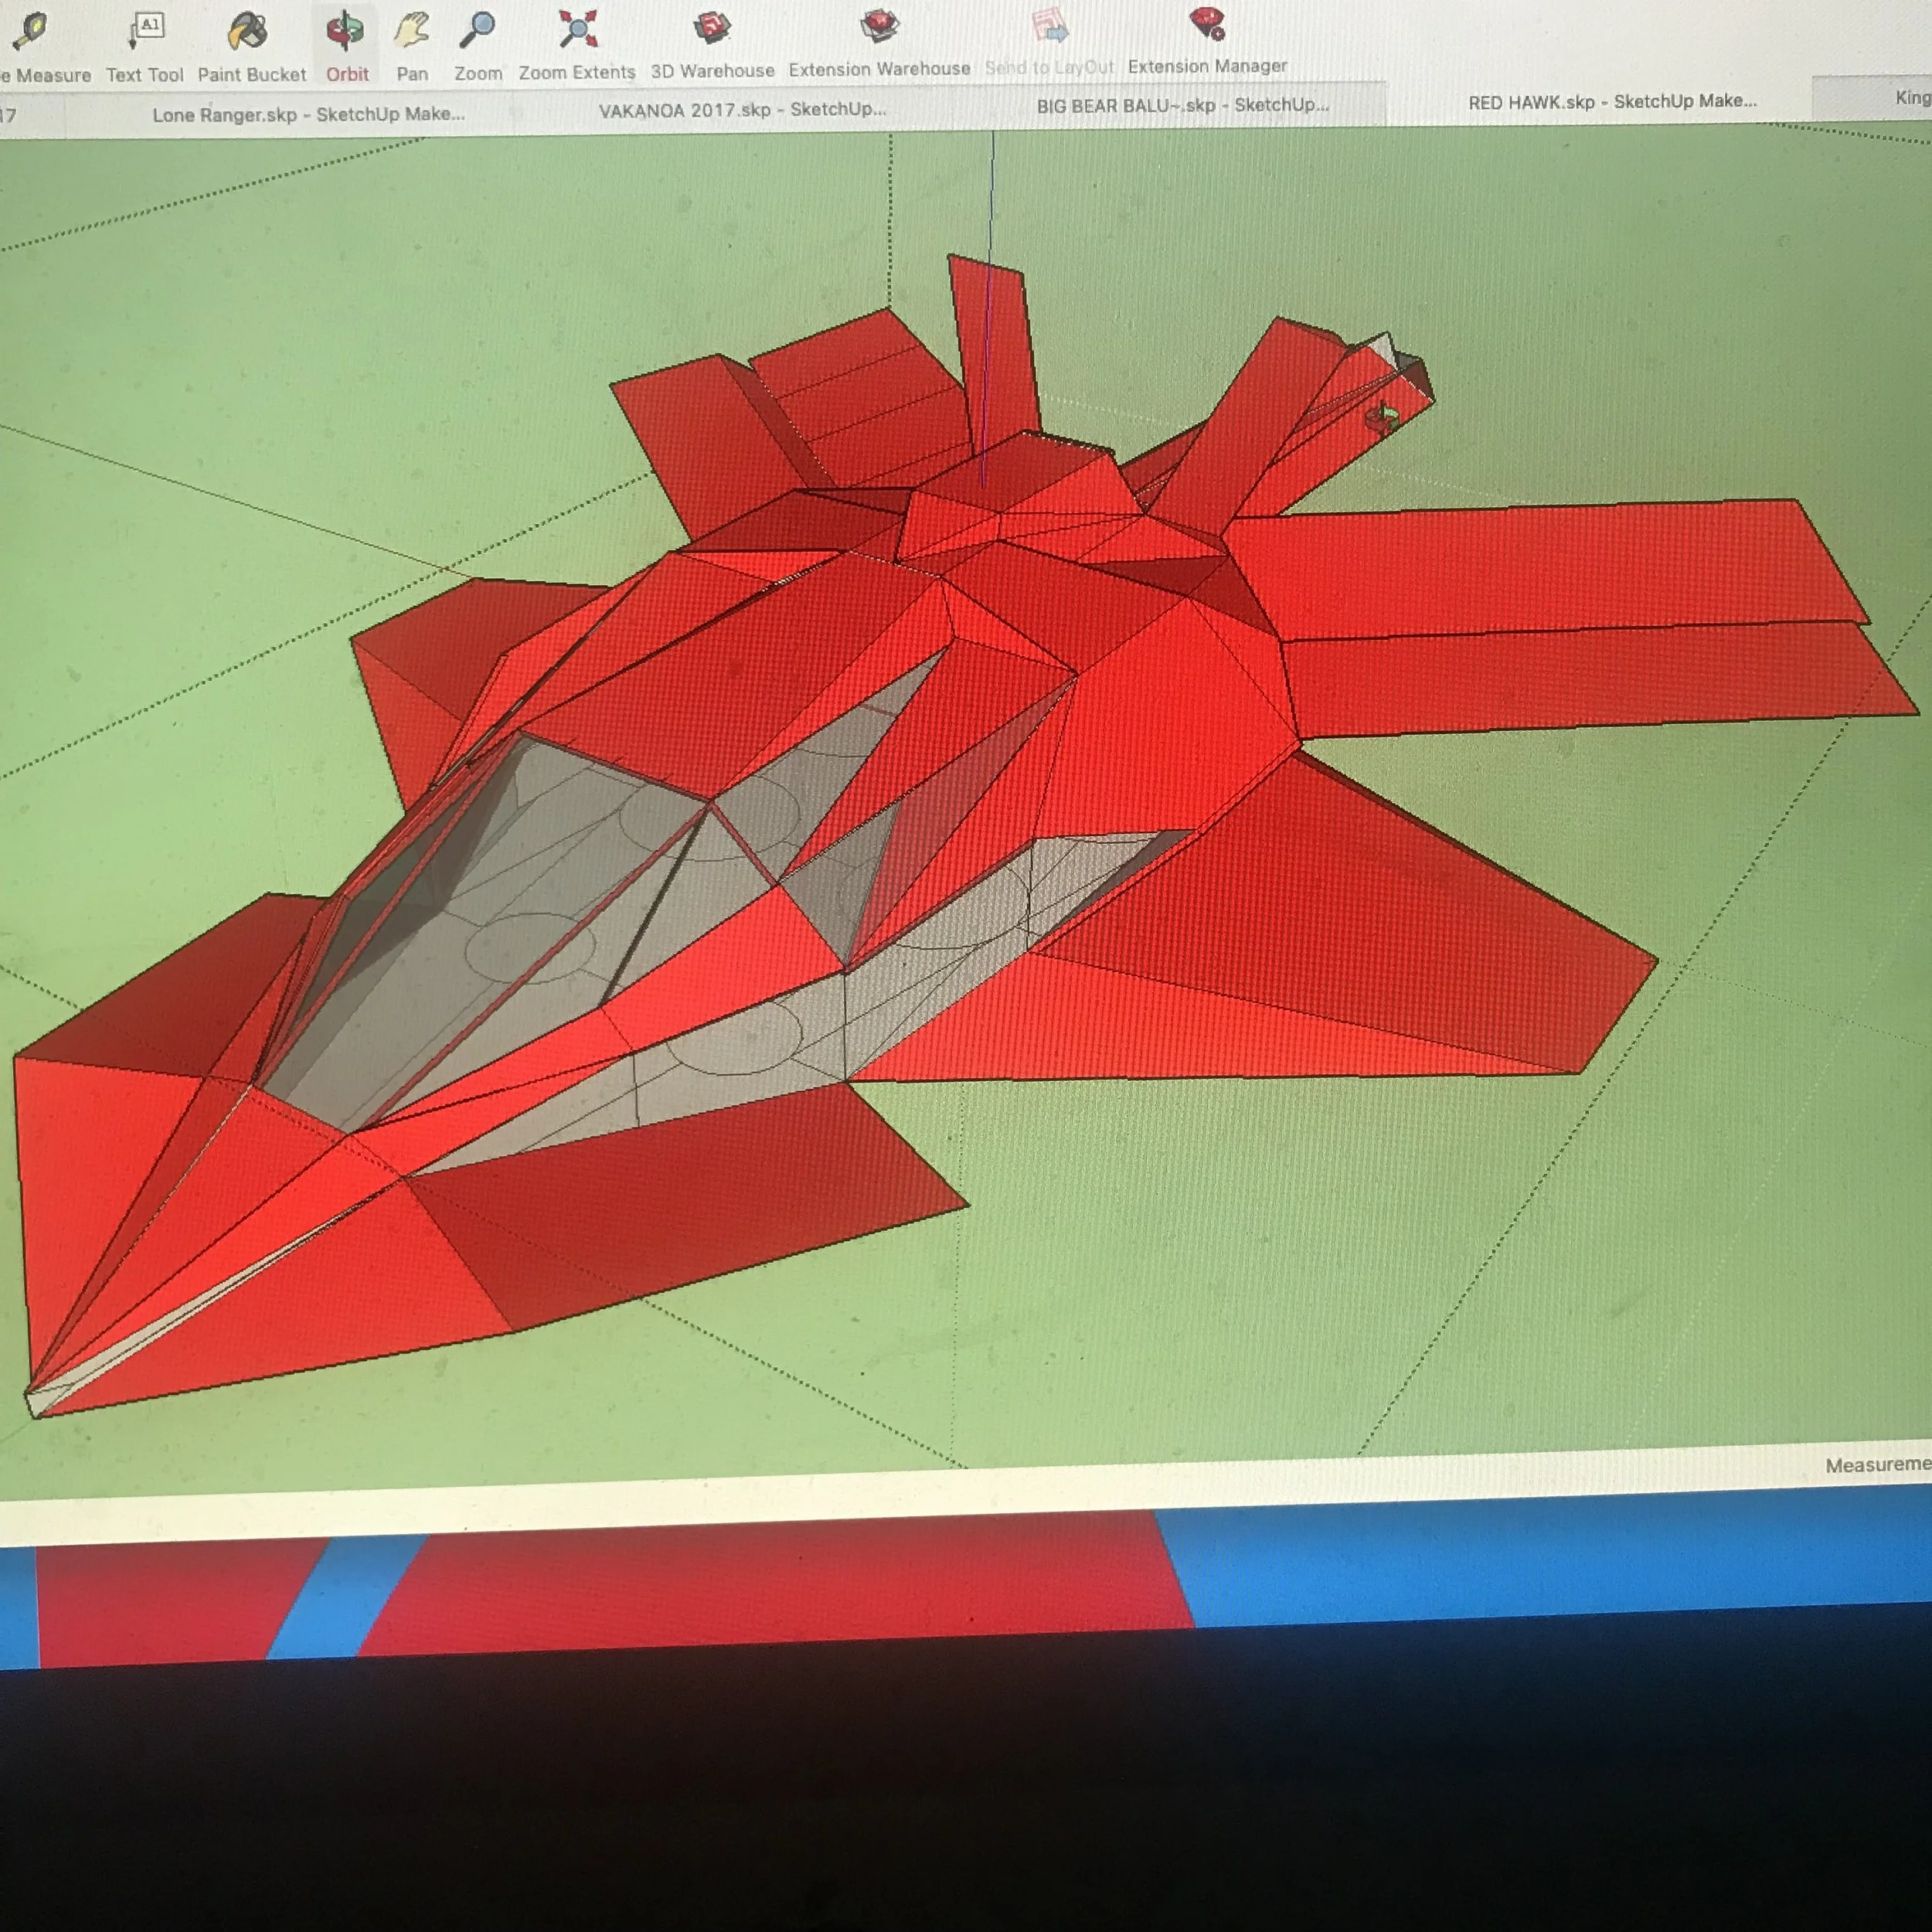Select the Tape Measure tool
Image resolution: width=1932 pixels, height=1932 pixels.
click(x=30, y=32)
